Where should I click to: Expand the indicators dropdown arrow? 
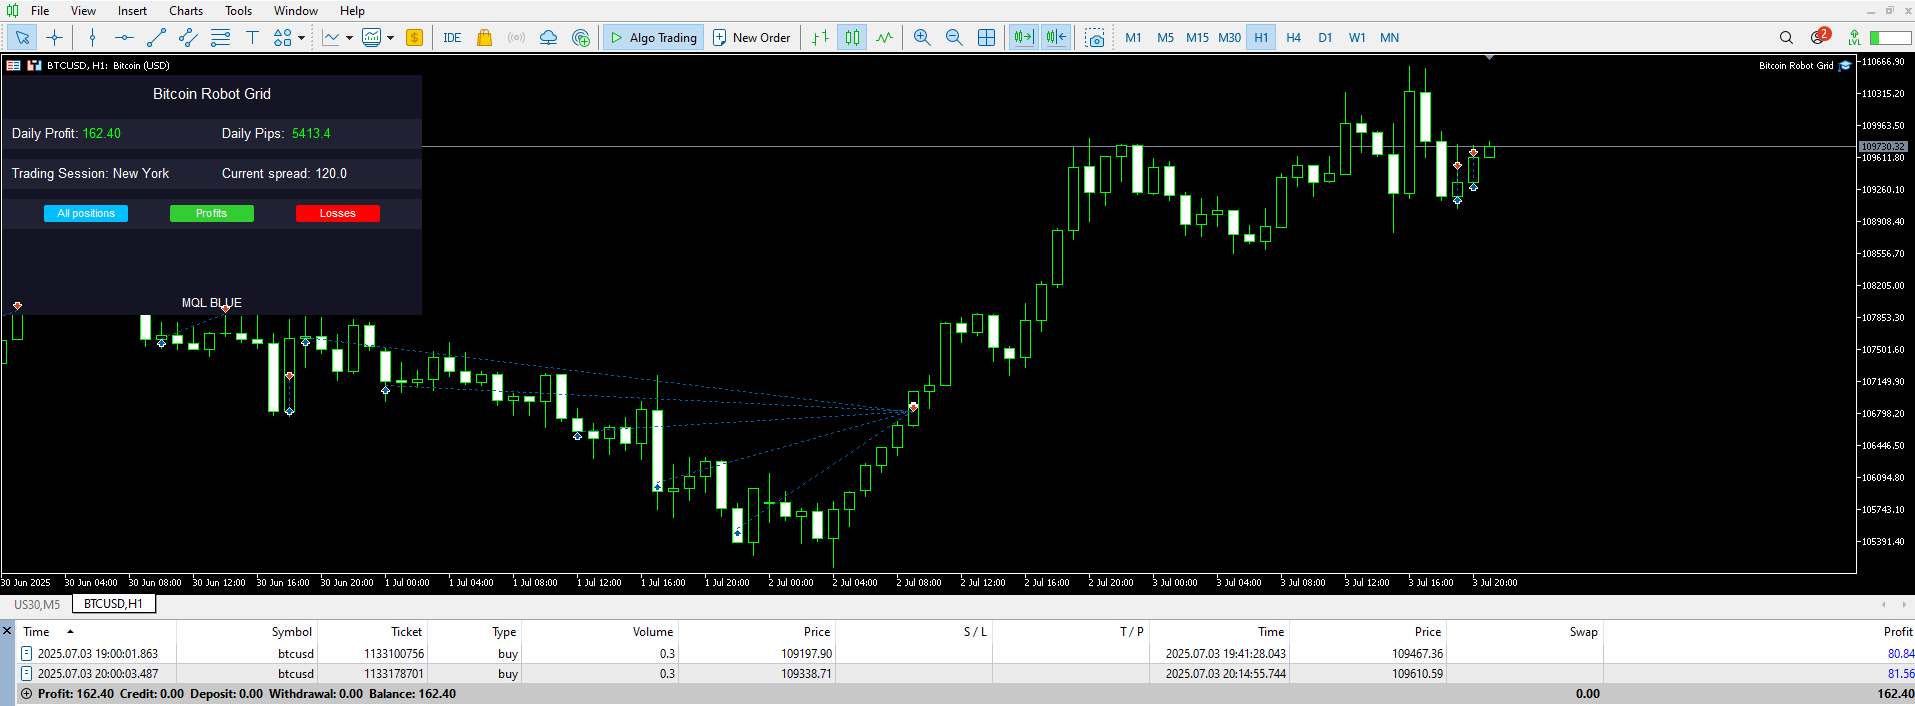coord(349,38)
